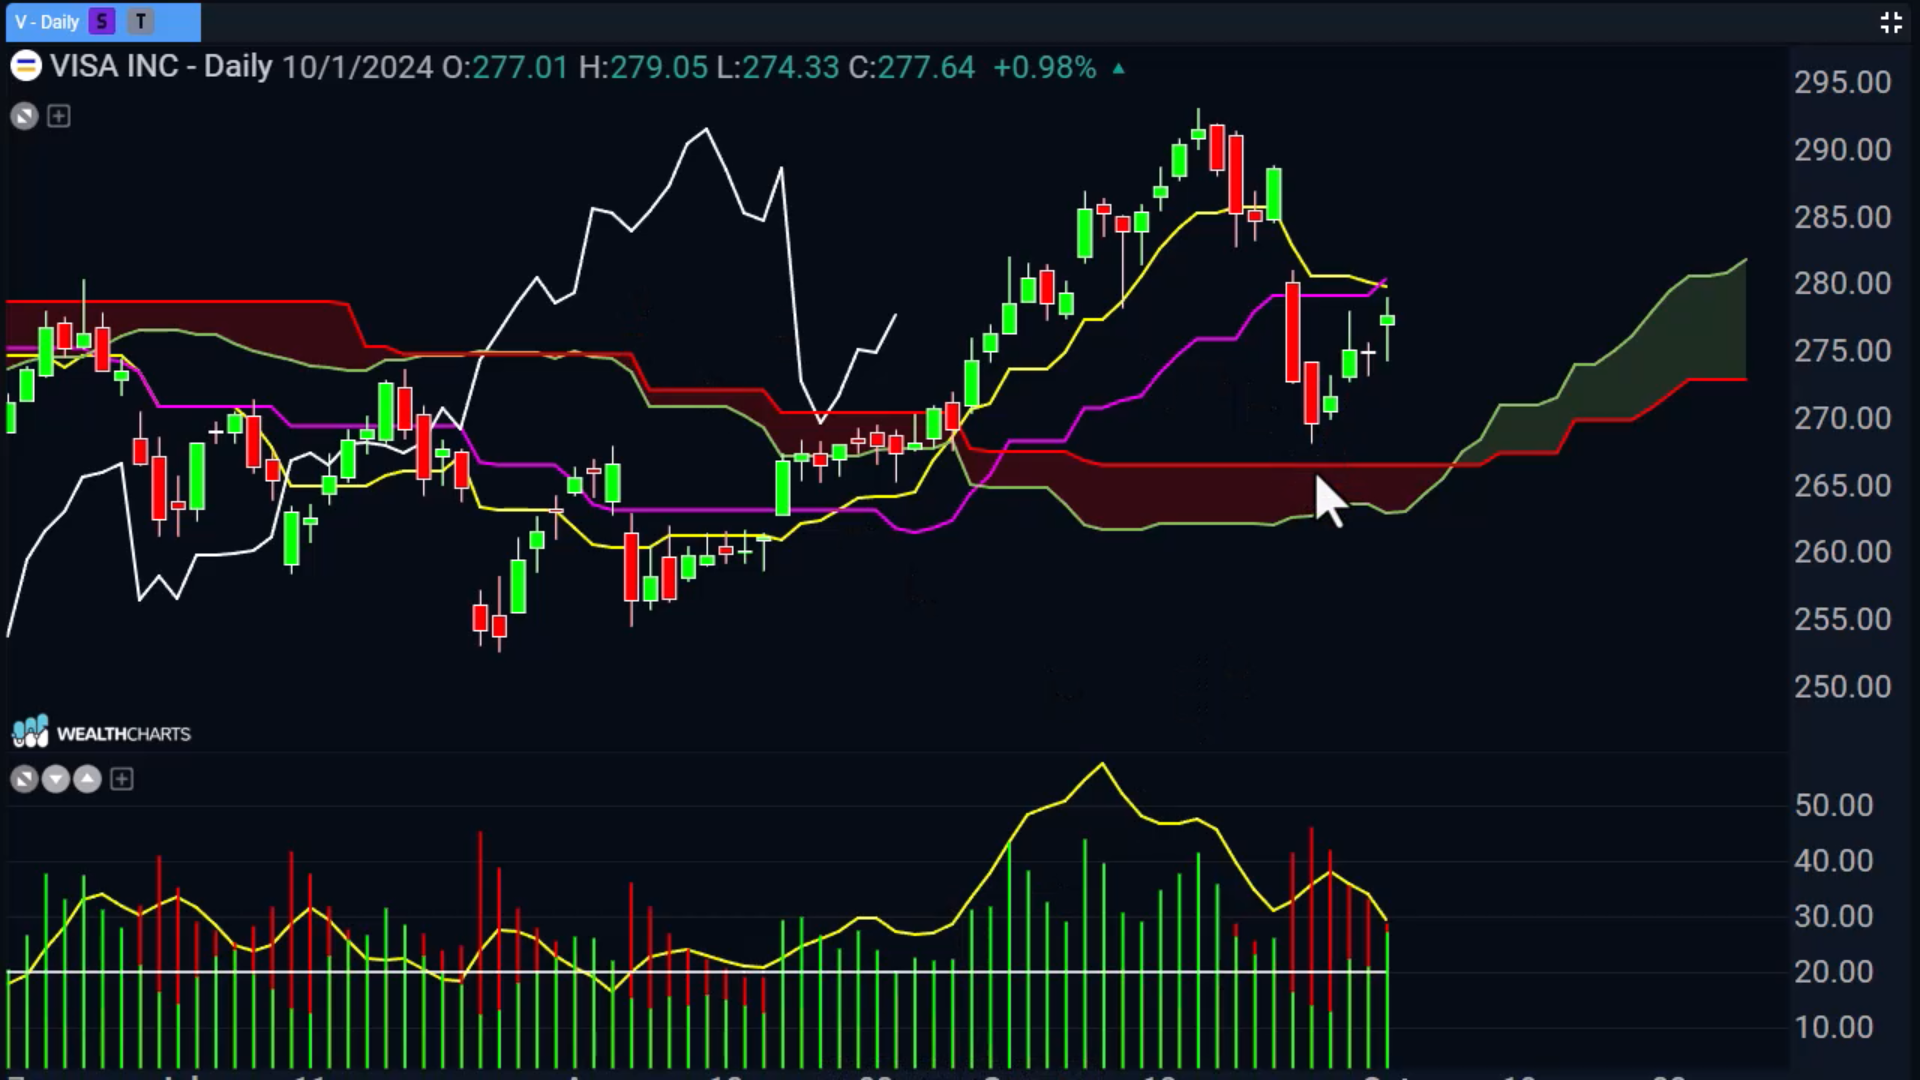Click the low value L:274.33

(777, 67)
